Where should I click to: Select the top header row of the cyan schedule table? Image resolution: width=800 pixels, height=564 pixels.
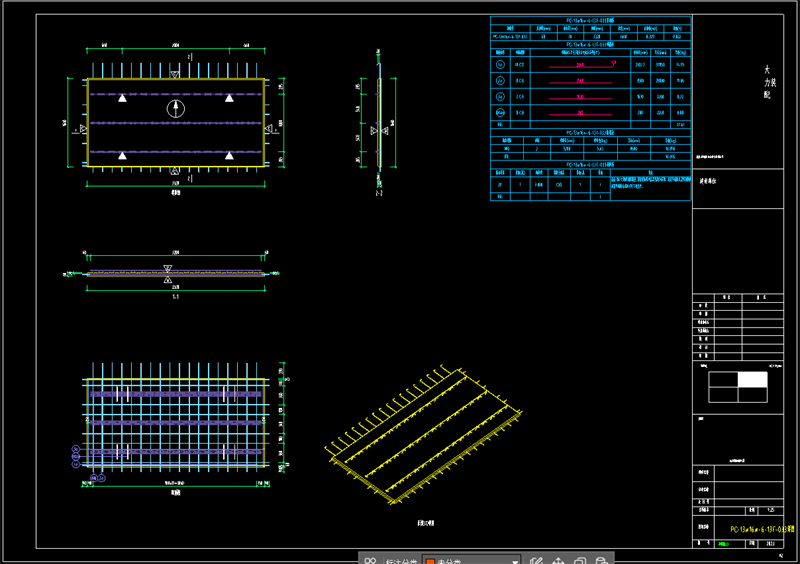click(x=590, y=20)
